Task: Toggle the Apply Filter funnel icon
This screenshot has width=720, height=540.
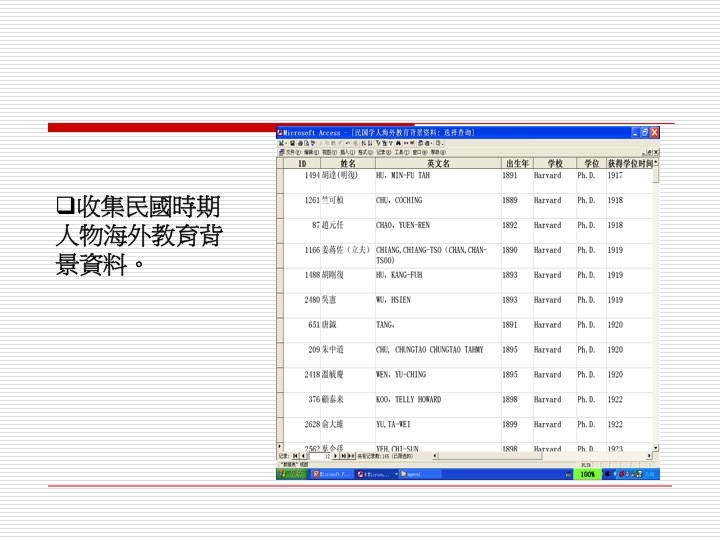Action: click(391, 143)
